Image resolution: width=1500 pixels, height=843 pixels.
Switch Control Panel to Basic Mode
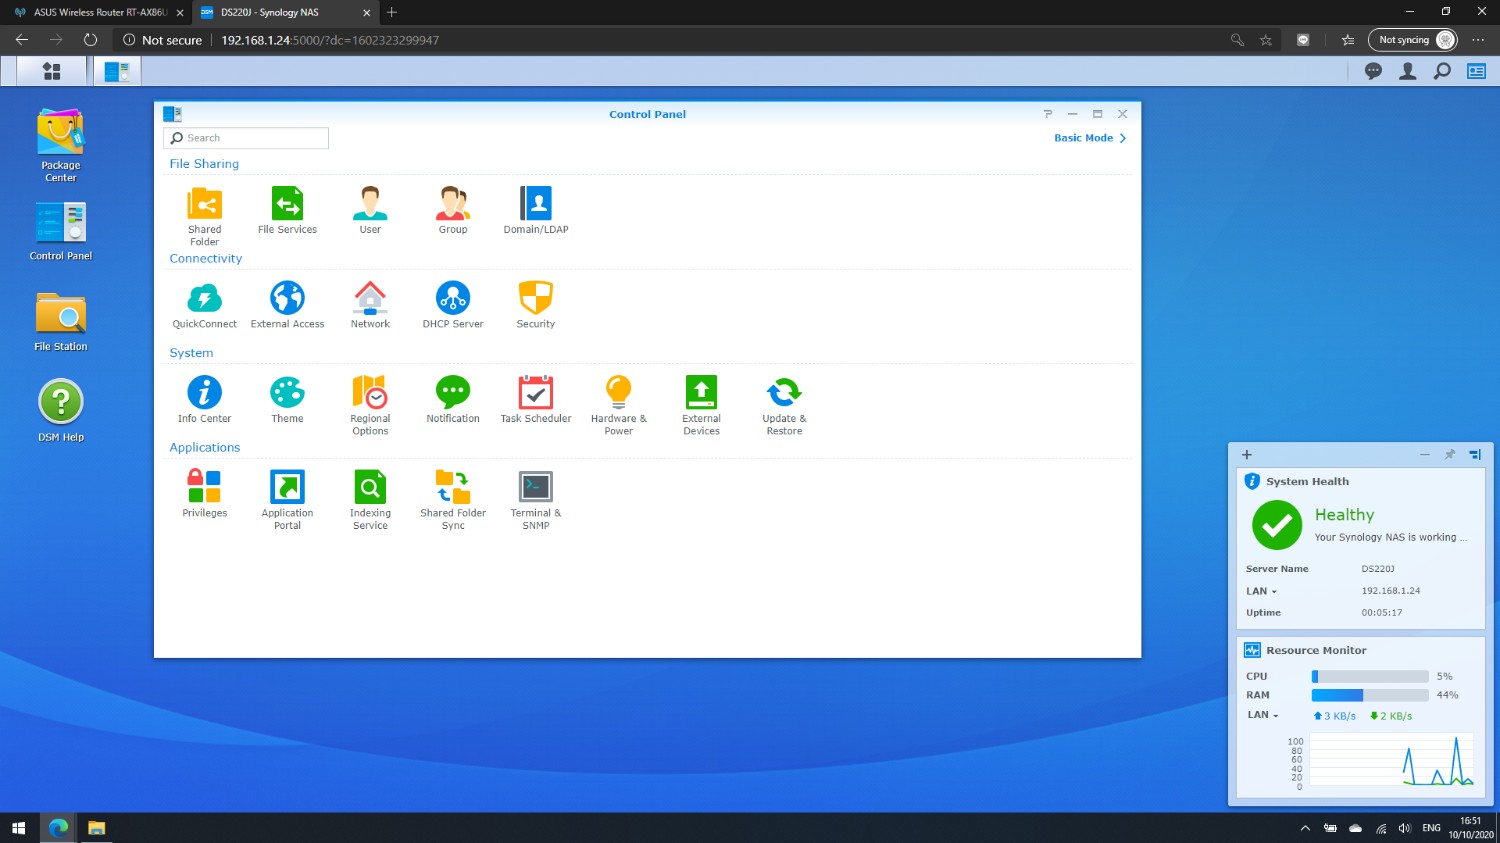1090,138
